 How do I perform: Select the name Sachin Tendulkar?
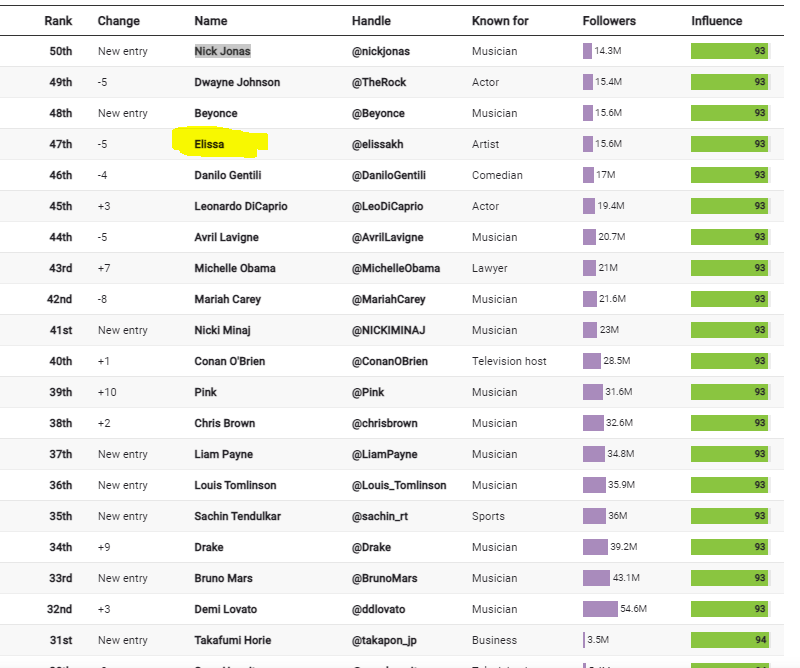pos(238,516)
